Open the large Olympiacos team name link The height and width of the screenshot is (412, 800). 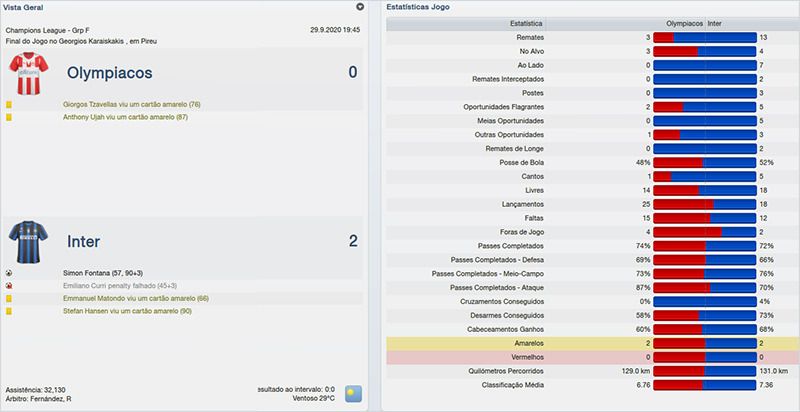click(x=109, y=73)
